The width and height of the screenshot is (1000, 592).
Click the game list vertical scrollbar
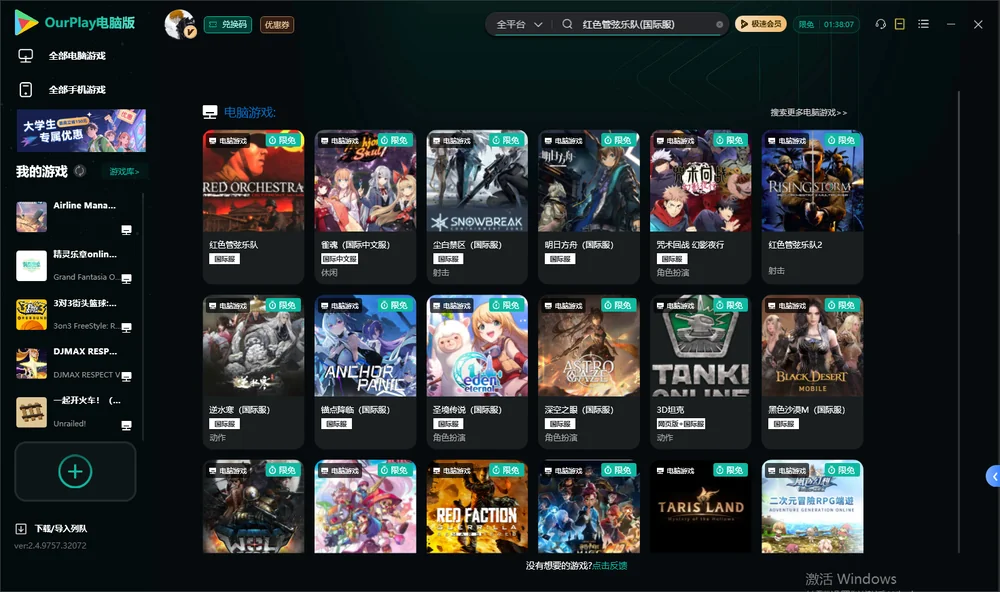958,322
